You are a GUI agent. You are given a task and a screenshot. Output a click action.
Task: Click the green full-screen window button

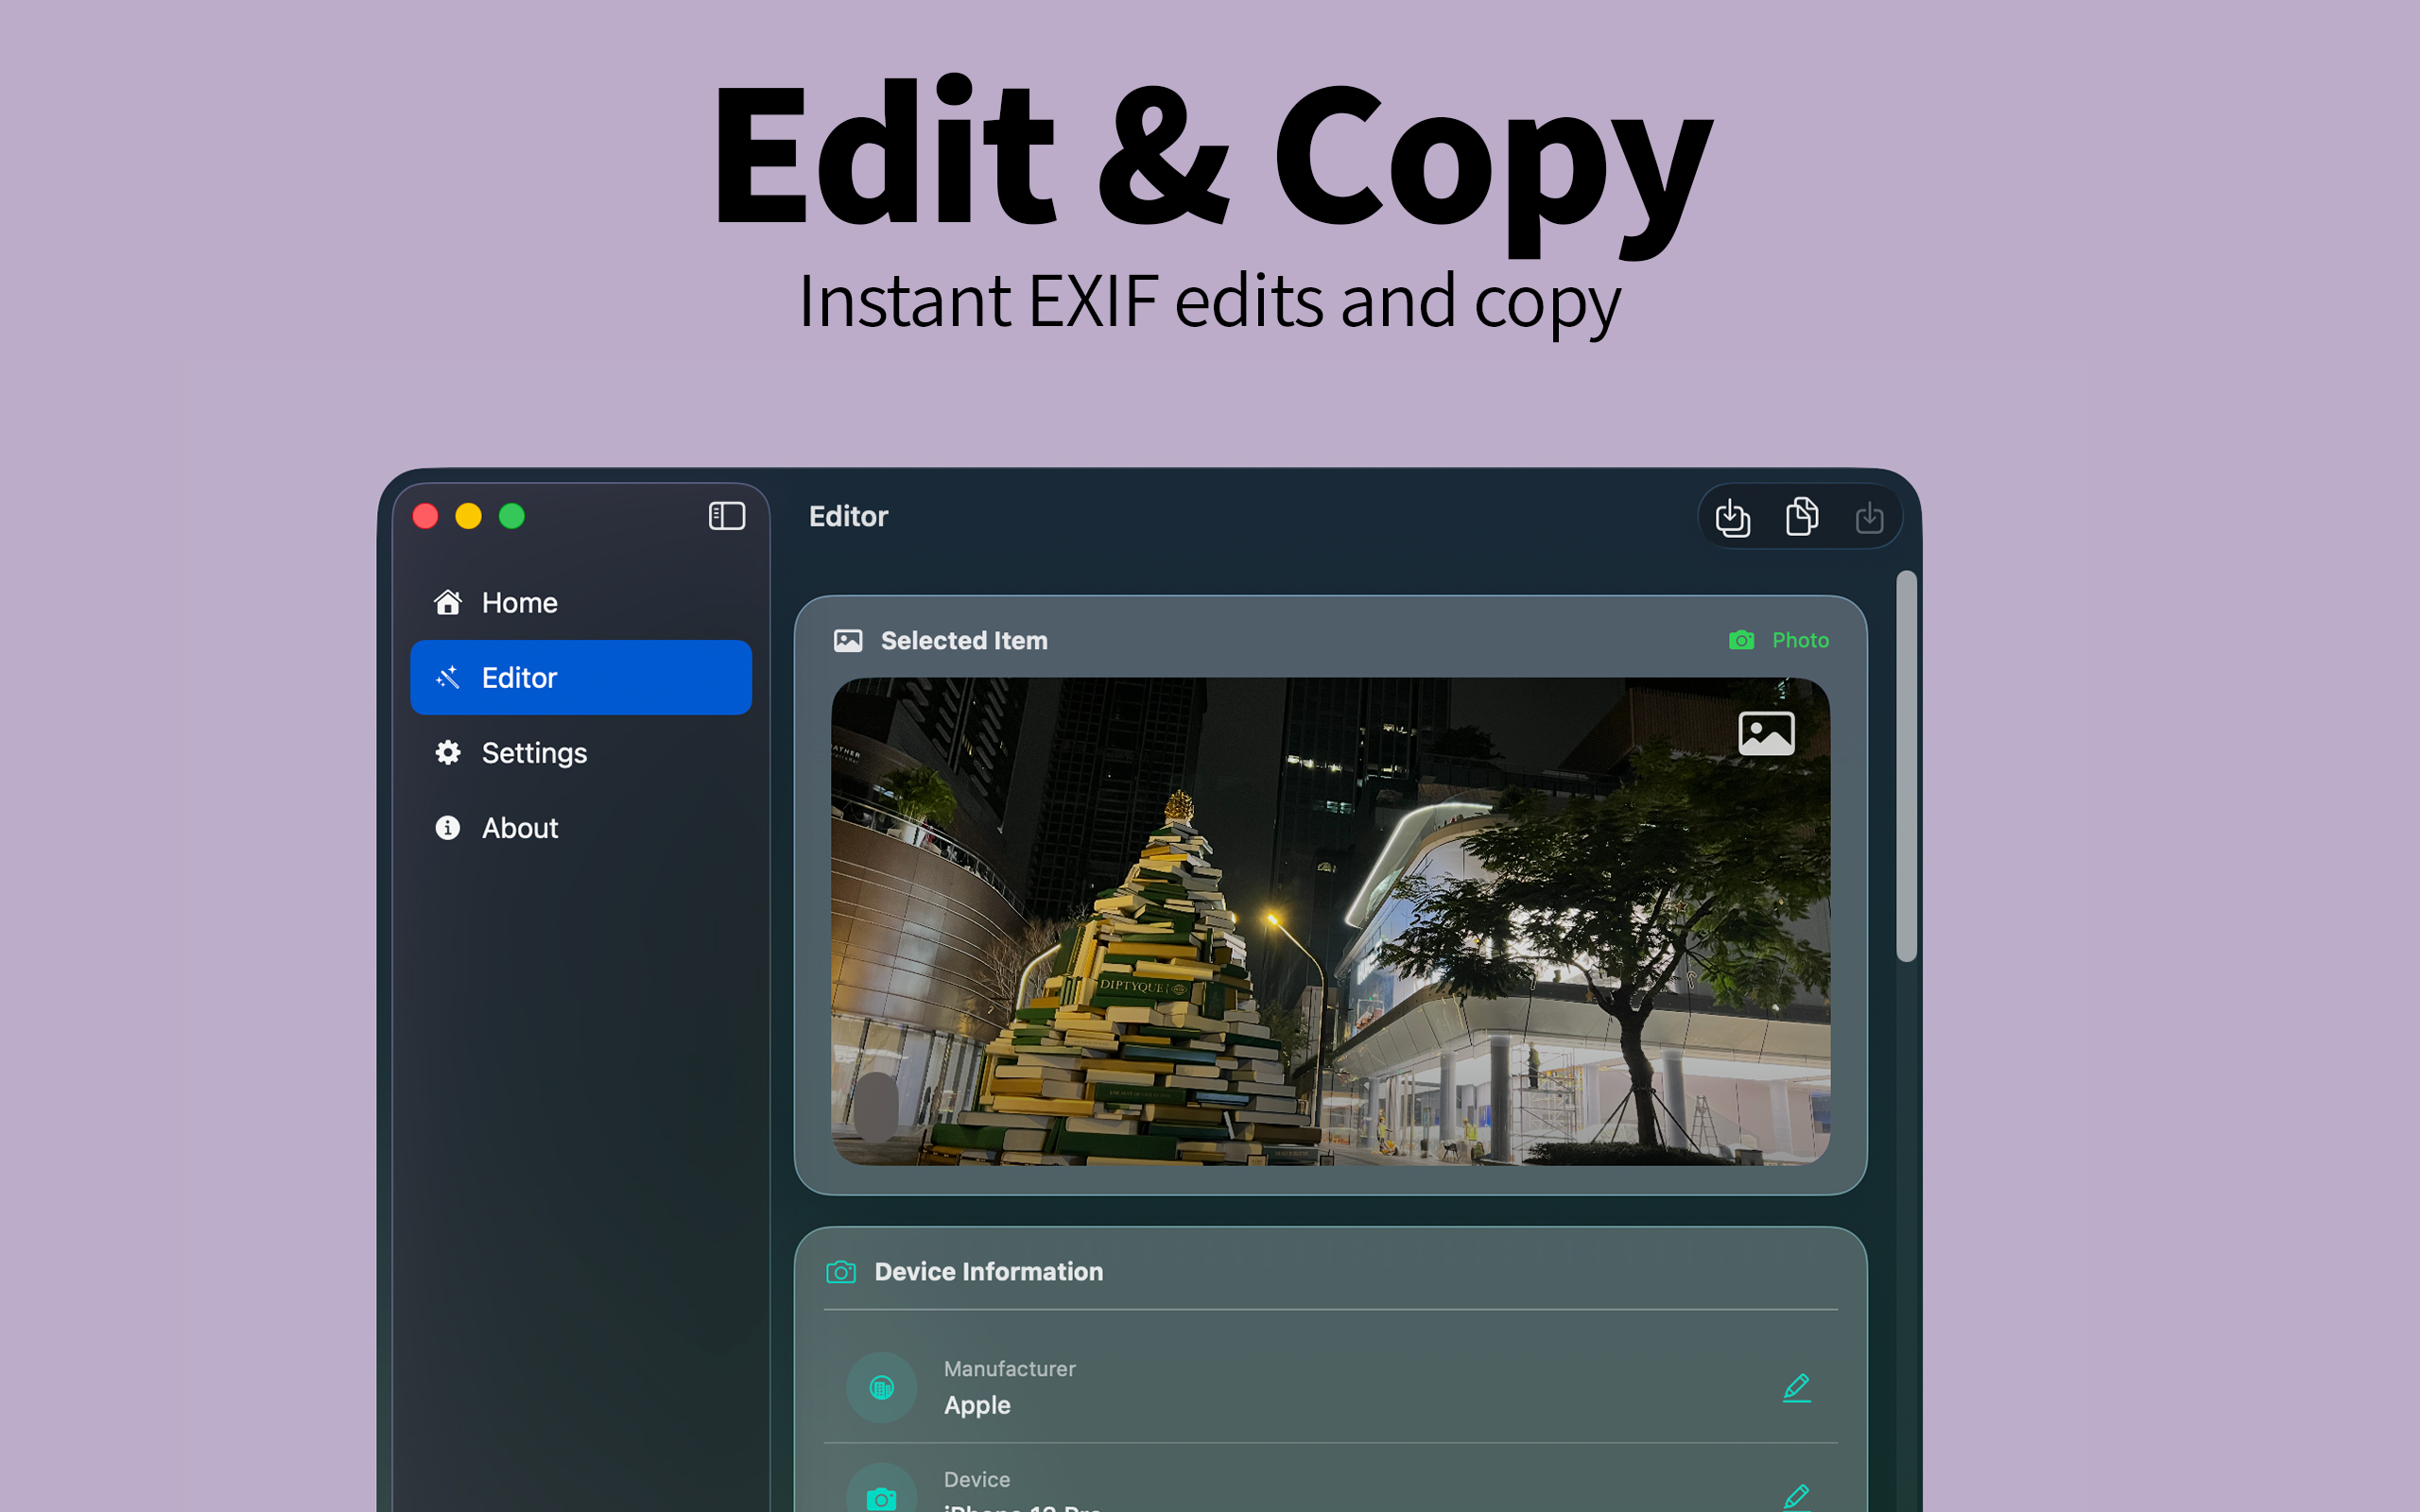[512, 516]
